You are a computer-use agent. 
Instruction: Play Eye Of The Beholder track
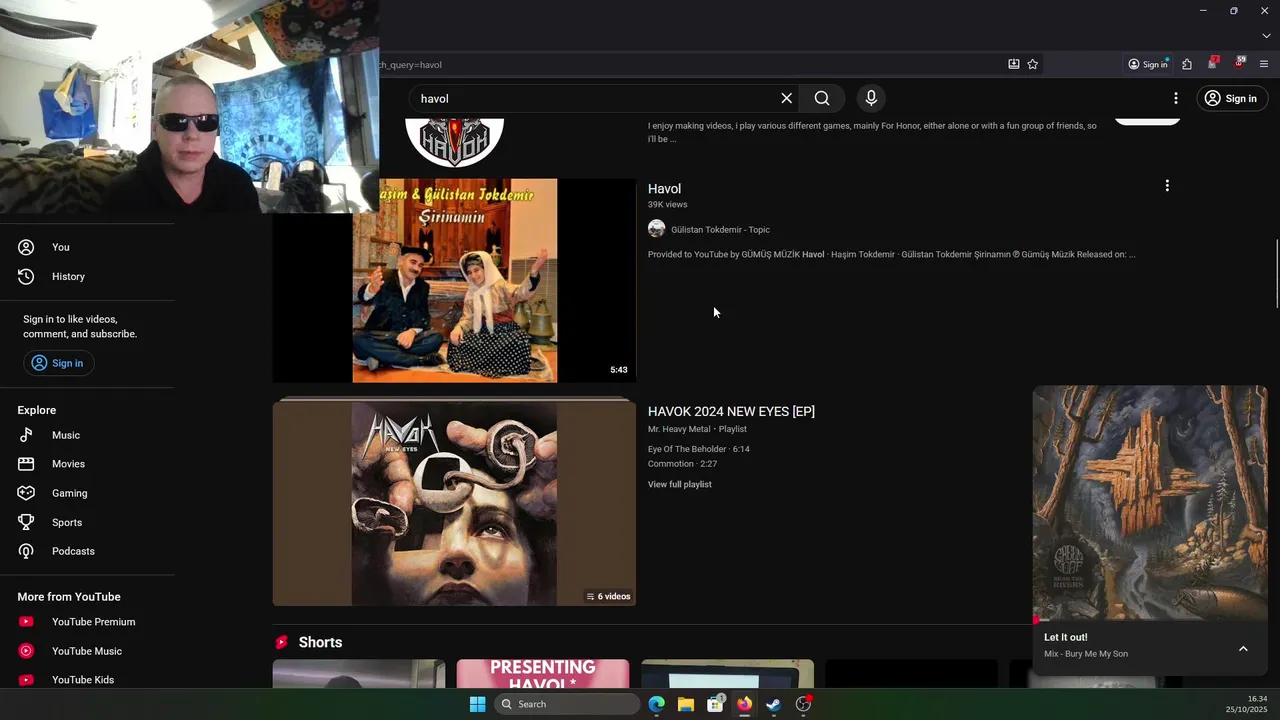point(699,449)
